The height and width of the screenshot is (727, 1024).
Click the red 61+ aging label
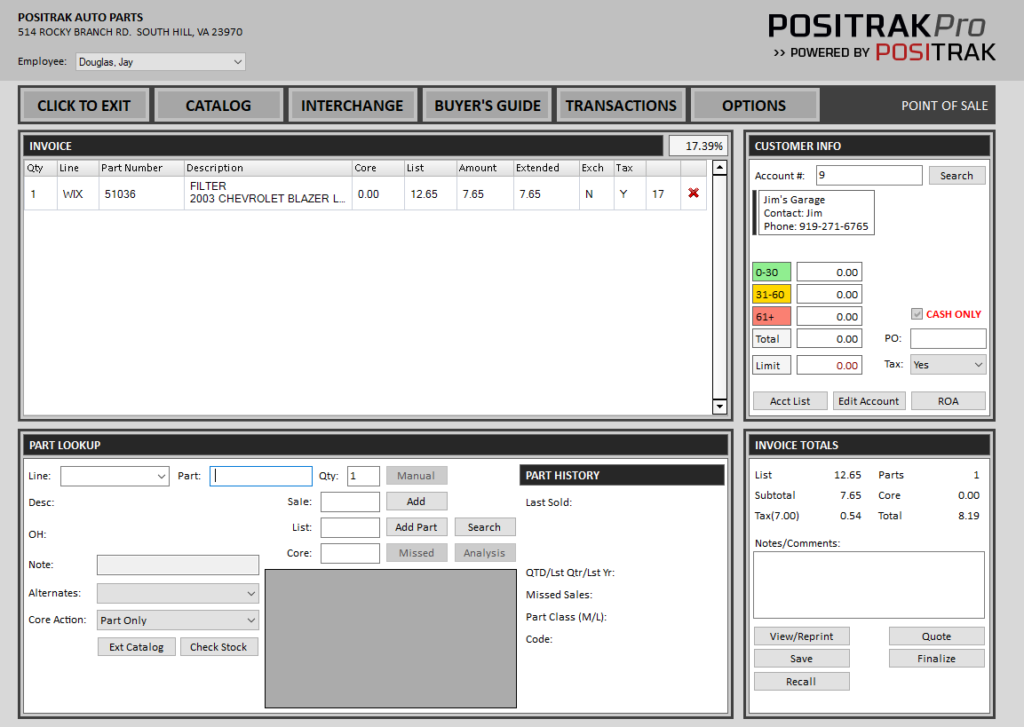coord(771,317)
